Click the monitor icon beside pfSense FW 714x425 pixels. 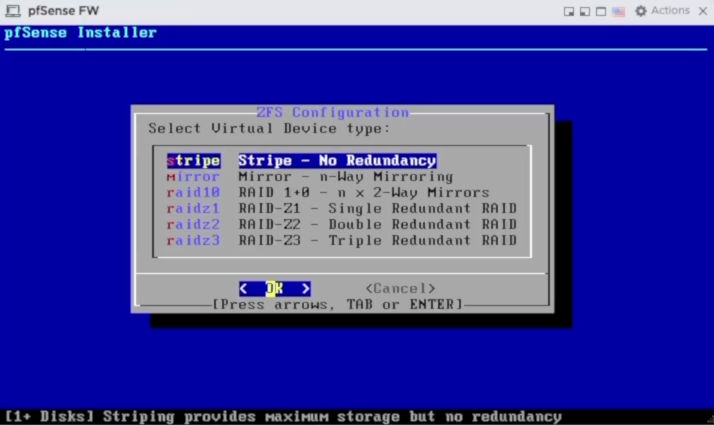pos(13,11)
